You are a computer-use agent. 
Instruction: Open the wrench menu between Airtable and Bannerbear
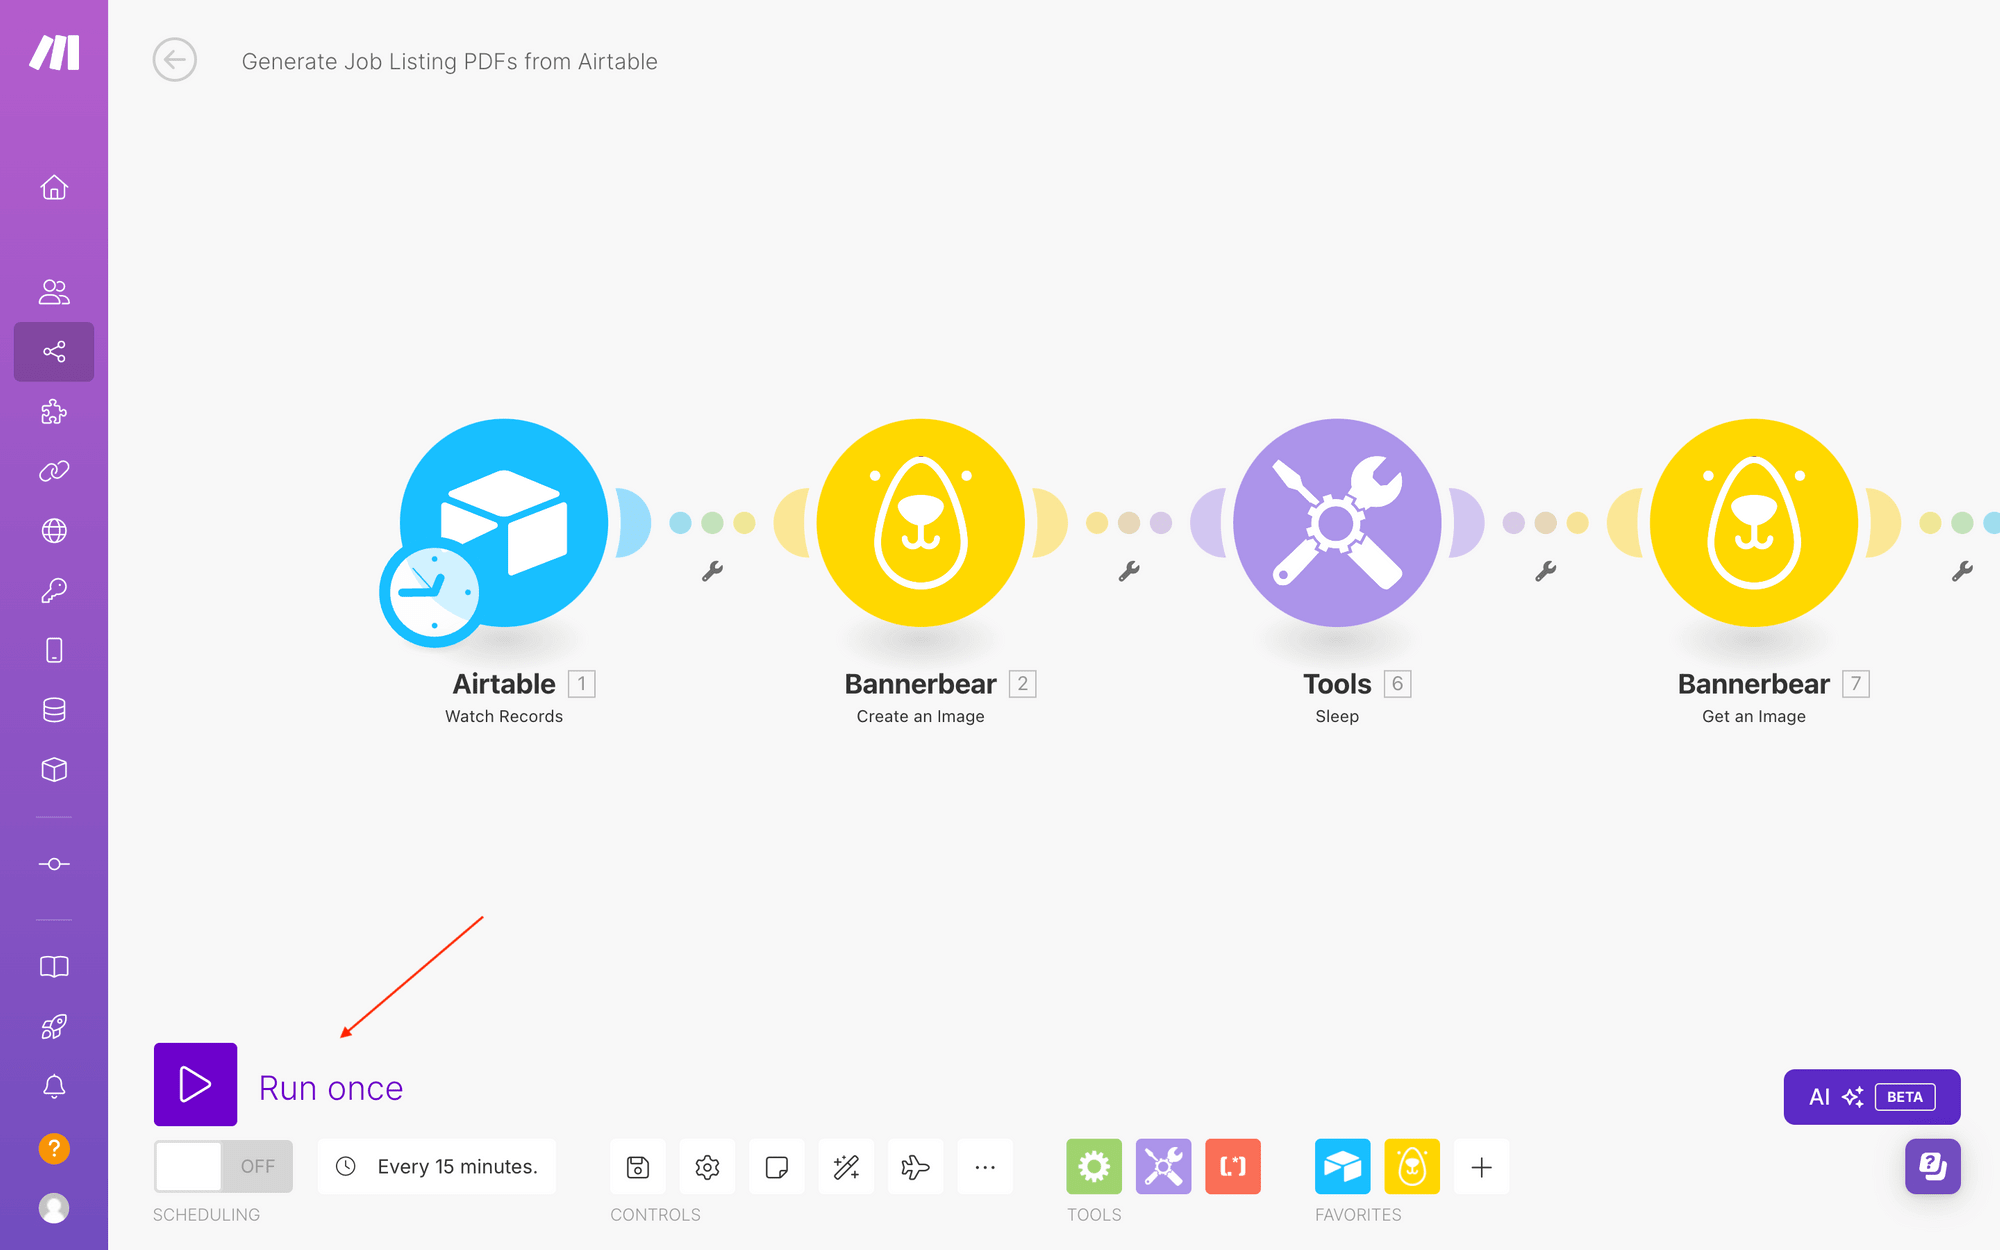(712, 570)
